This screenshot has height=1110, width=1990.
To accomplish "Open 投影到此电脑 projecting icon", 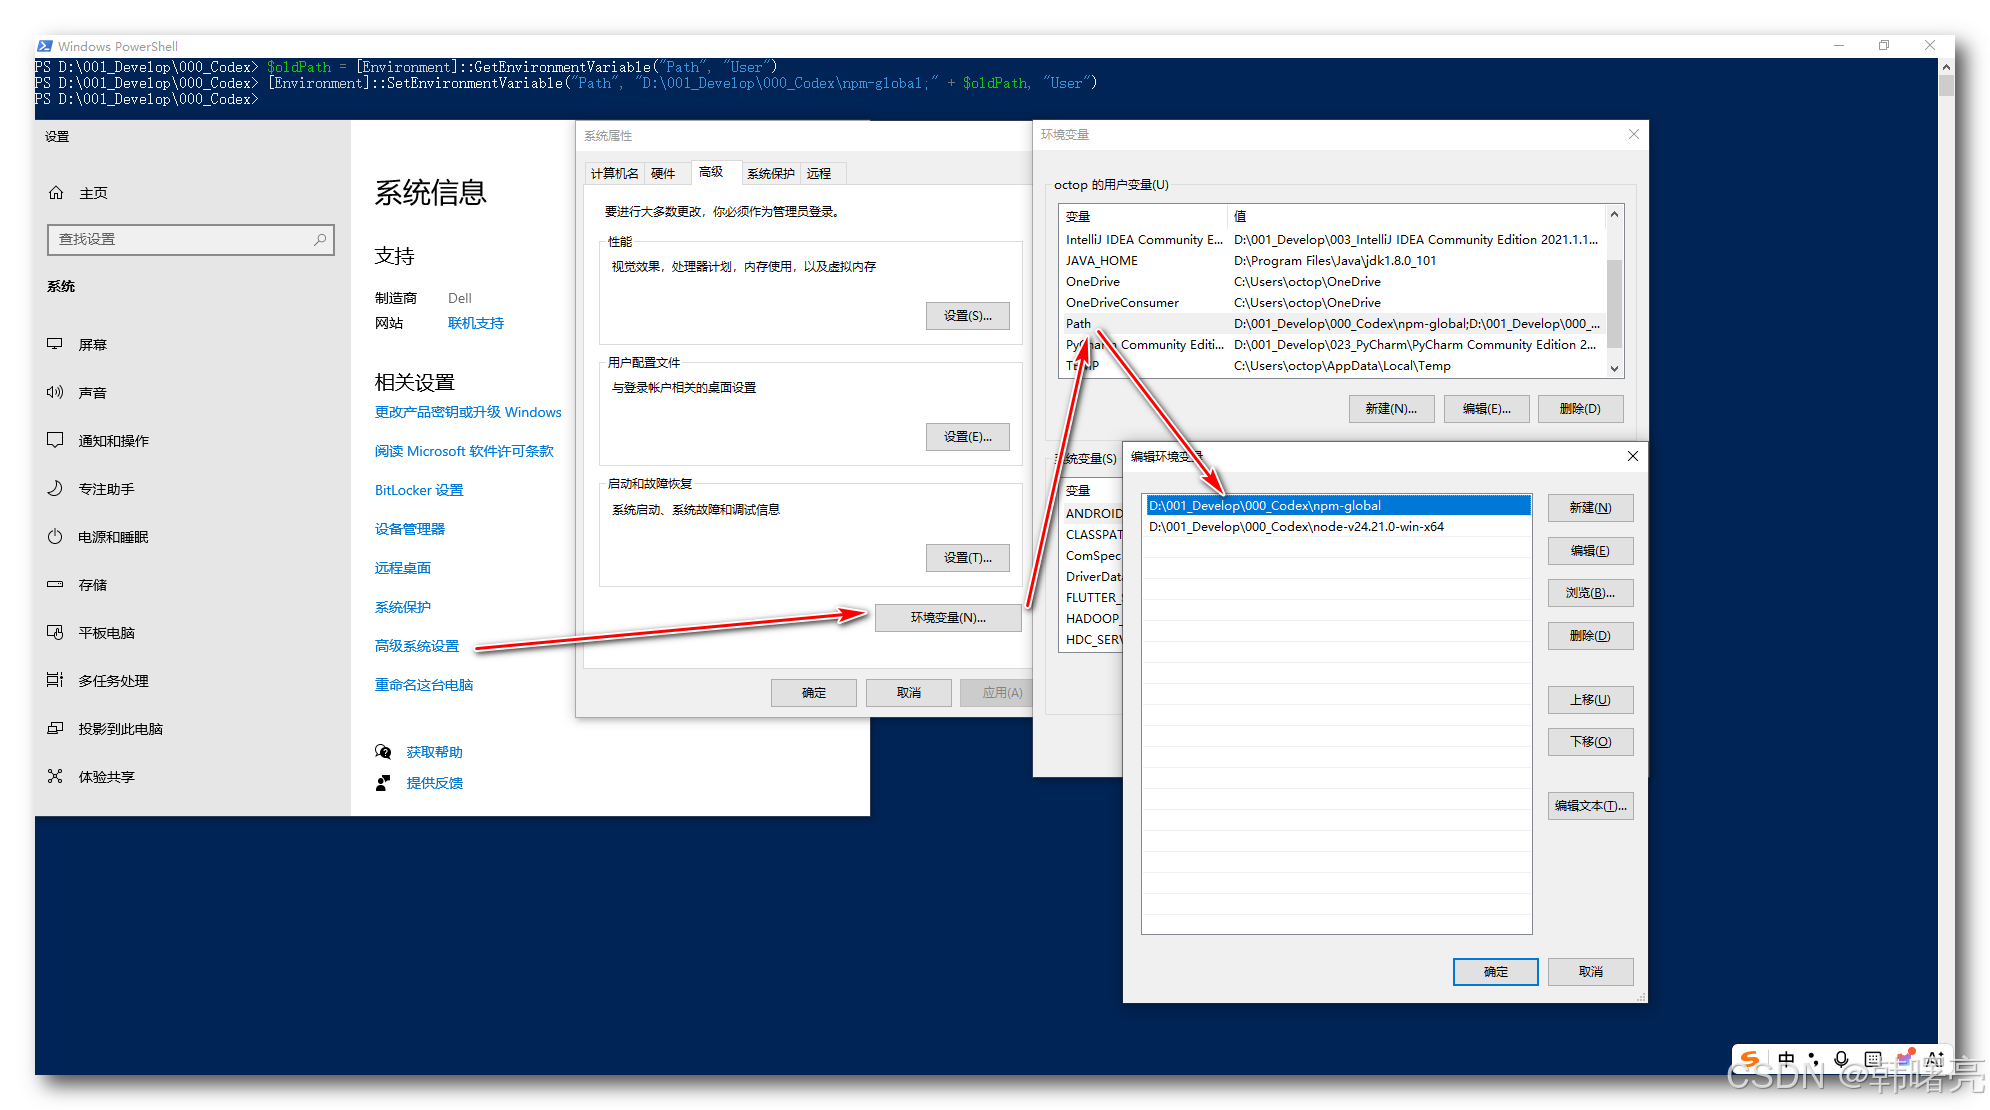I will pos(55,728).
